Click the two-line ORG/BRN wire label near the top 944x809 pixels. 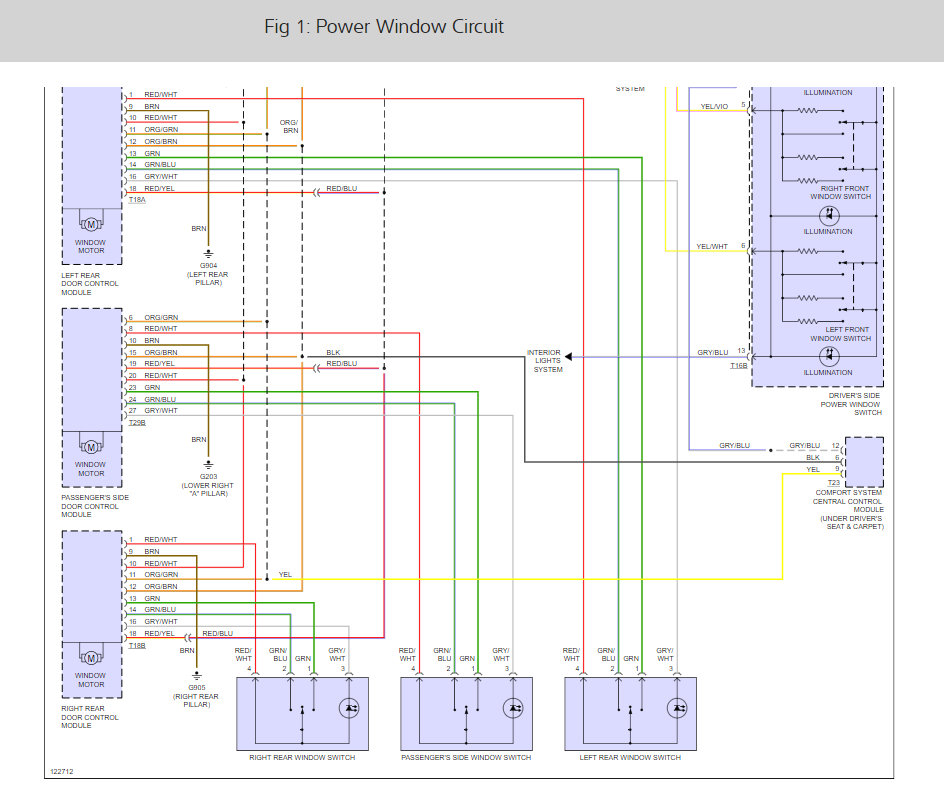pyautogui.click(x=289, y=126)
